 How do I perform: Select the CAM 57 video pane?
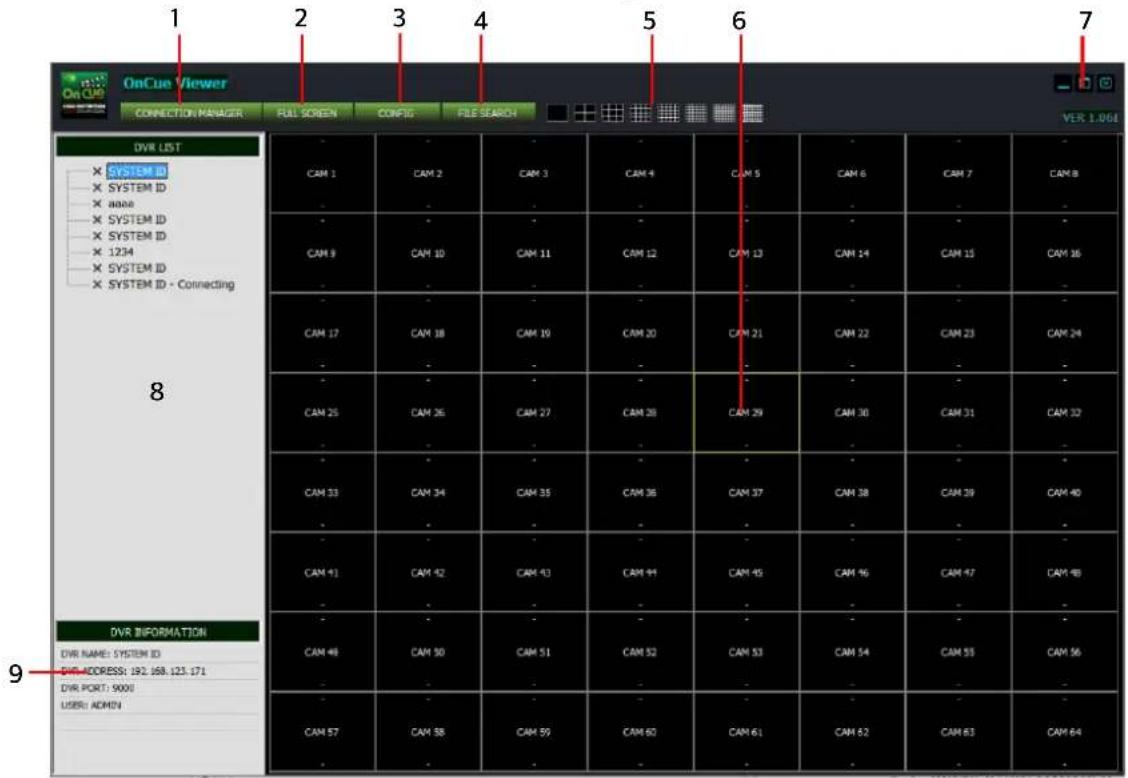pyautogui.click(x=322, y=732)
